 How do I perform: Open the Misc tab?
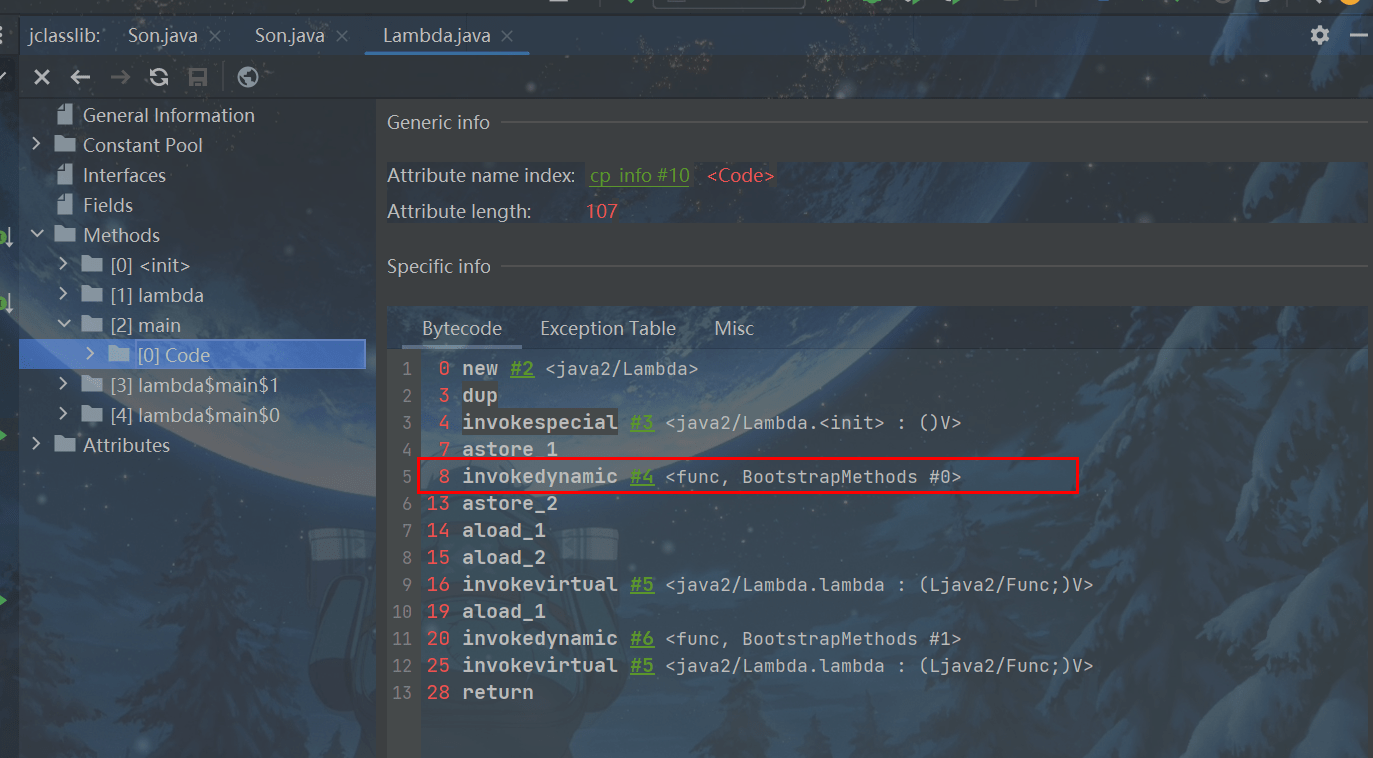[x=733, y=329]
